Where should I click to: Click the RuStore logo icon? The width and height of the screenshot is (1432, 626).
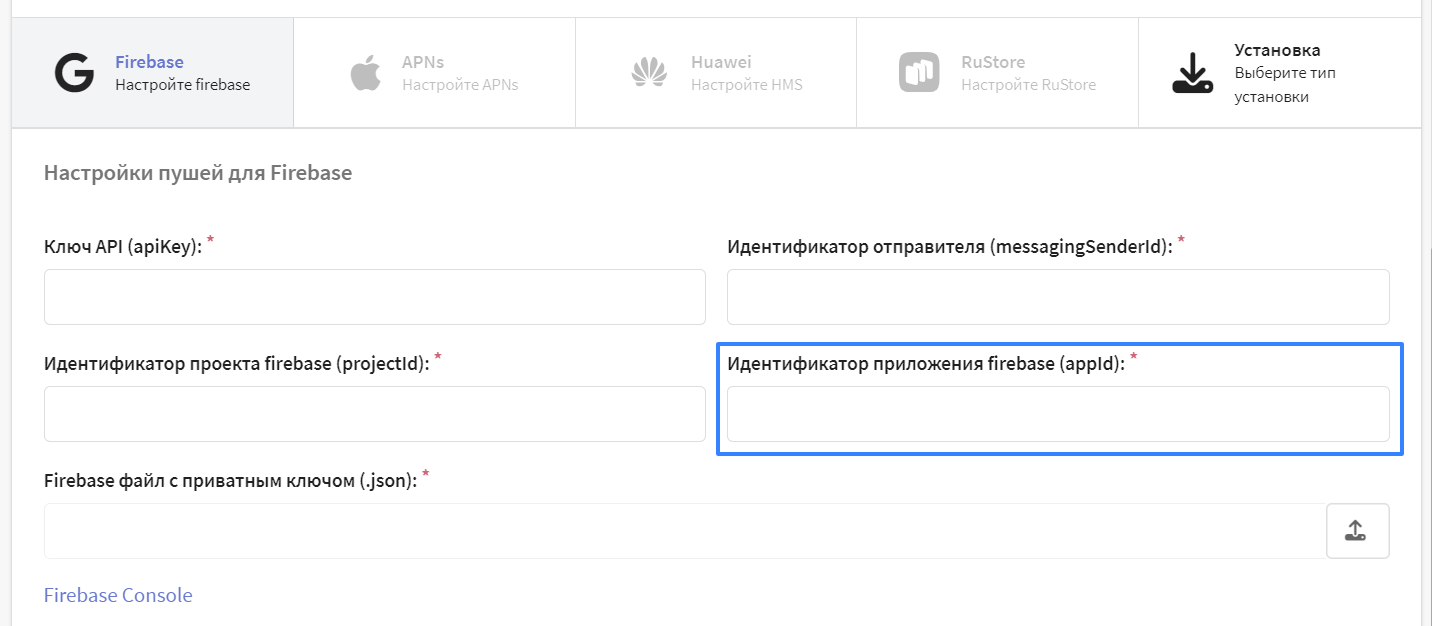coord(919,73)
